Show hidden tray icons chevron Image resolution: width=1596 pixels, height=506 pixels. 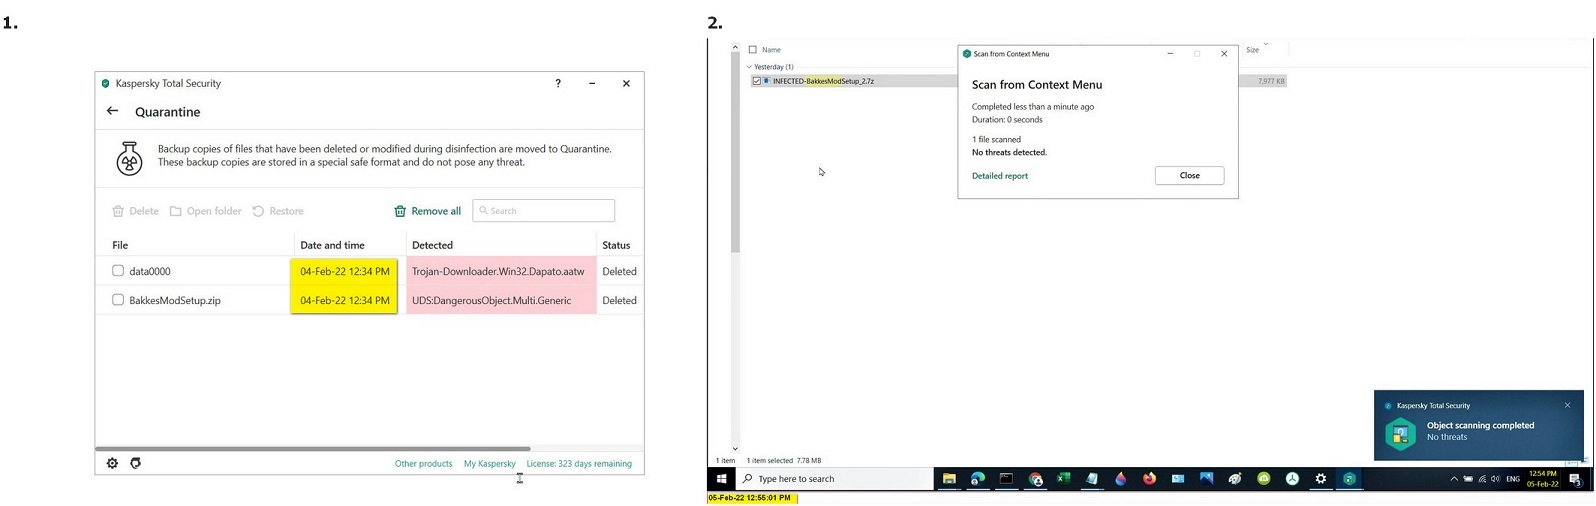click(1454, 479)
